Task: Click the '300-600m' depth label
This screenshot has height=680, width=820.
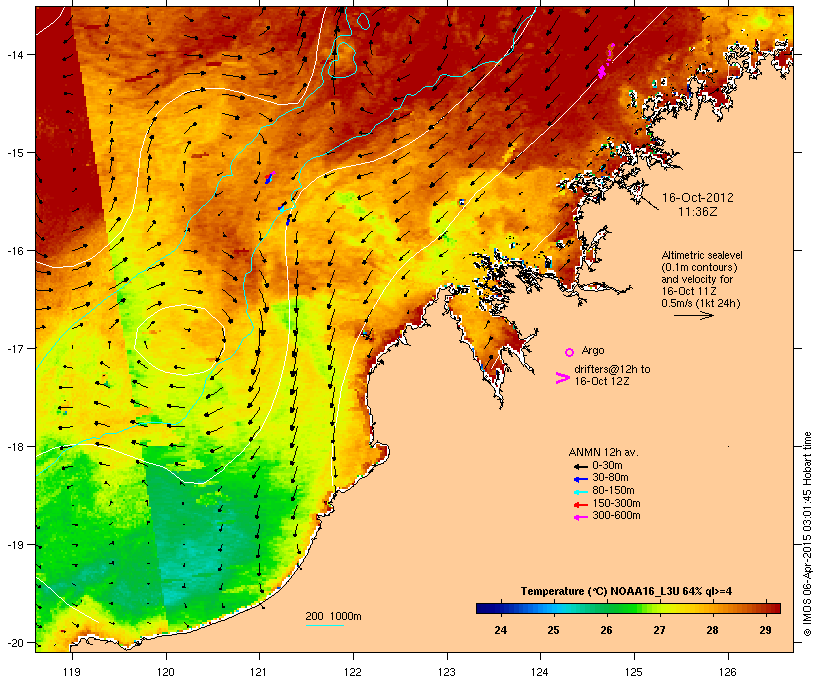Action: (616, 516)
